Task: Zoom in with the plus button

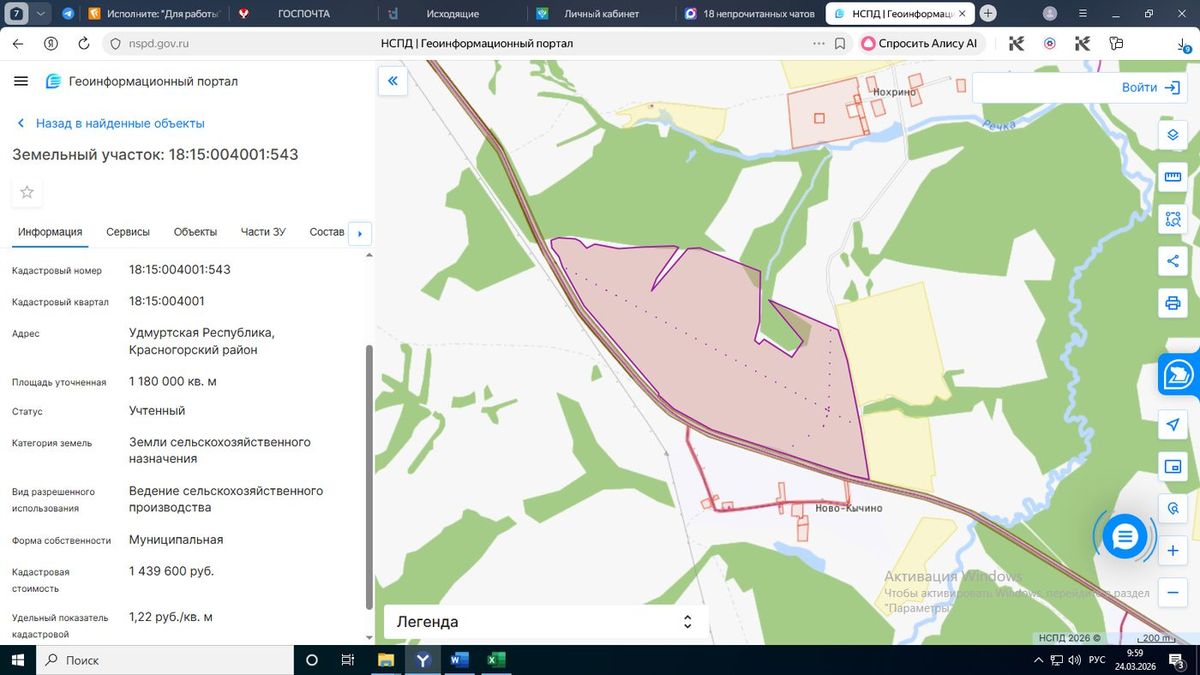Action: 1173,551
